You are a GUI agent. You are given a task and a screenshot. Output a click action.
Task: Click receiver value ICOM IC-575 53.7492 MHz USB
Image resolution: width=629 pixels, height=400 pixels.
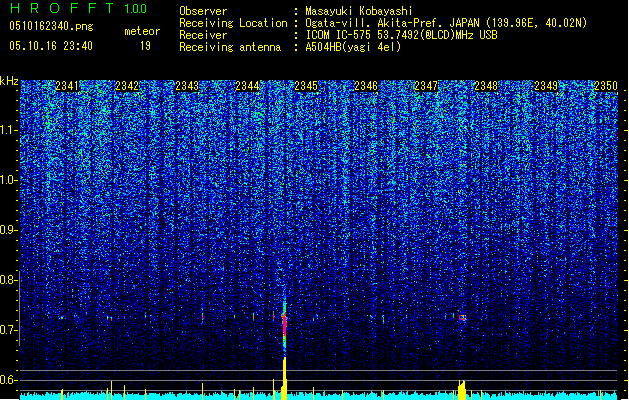tap(401, 35)
